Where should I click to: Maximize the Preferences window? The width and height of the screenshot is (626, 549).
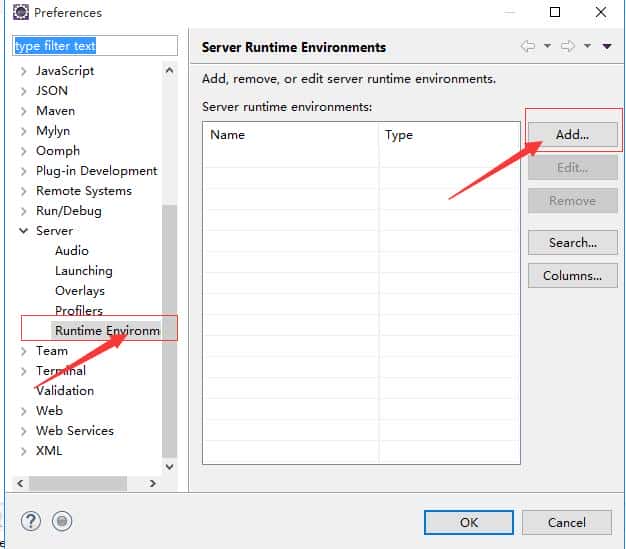coord(555,12)
